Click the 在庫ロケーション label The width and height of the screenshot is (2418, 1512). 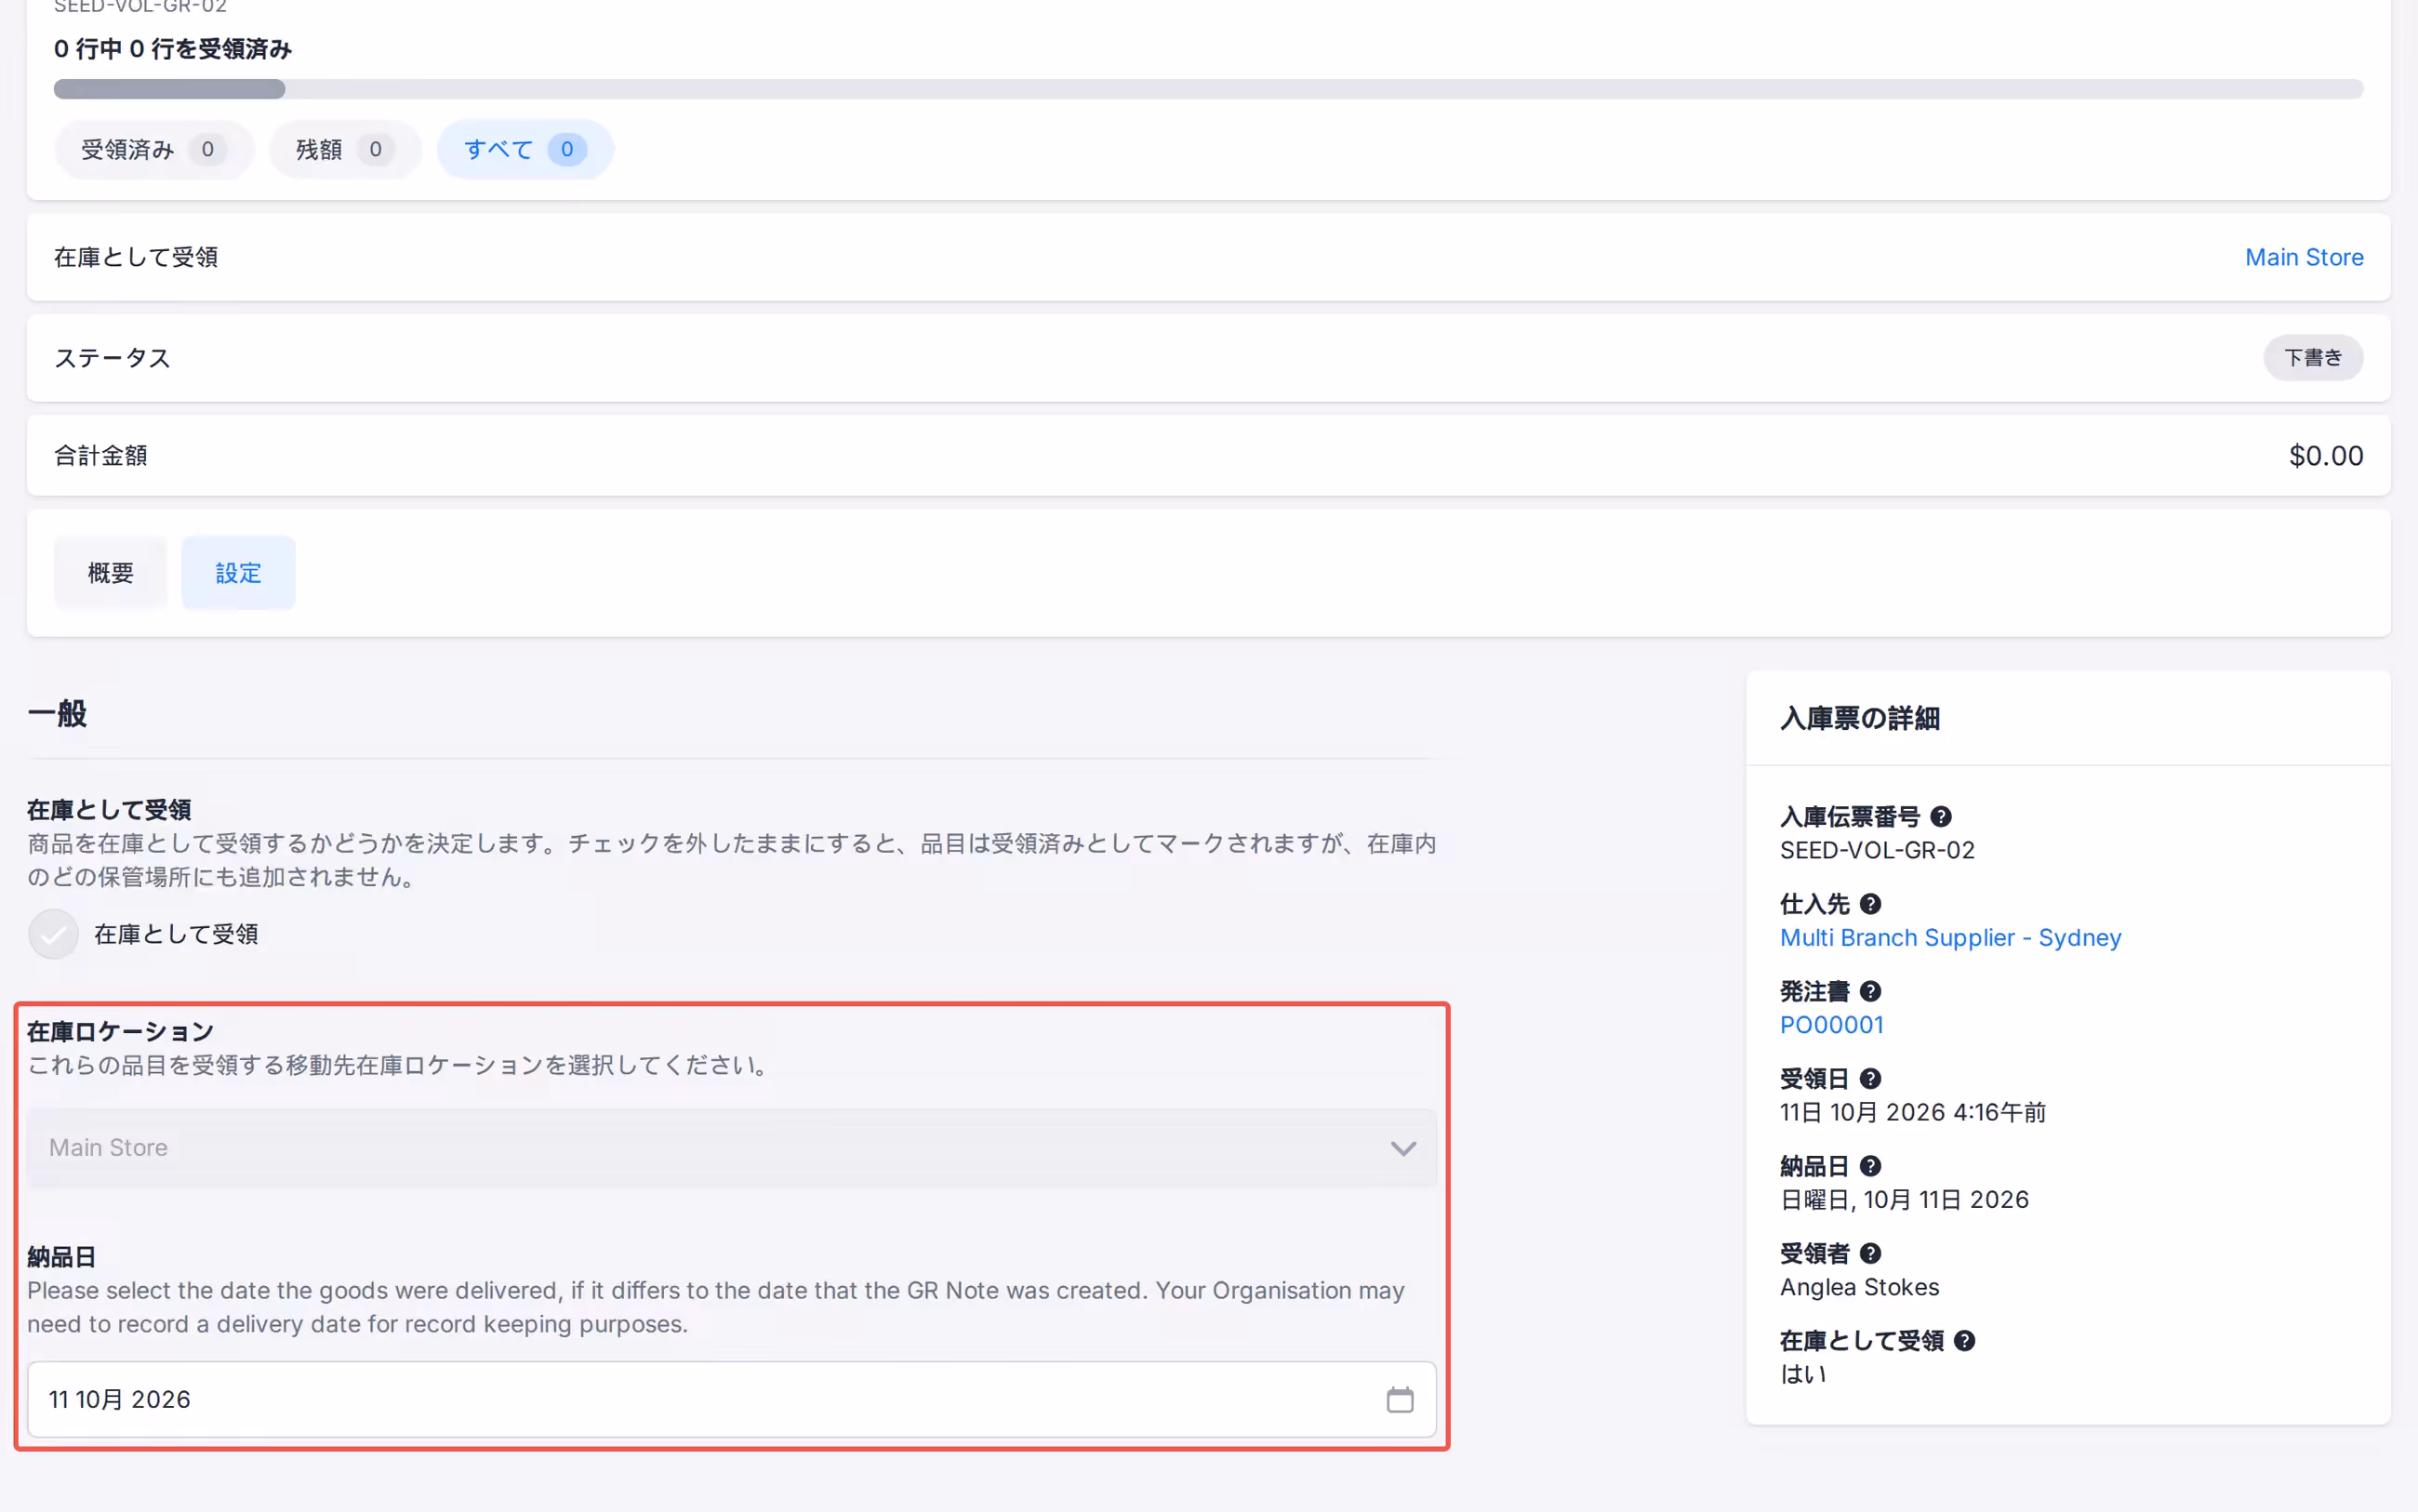click(120, 1032)
